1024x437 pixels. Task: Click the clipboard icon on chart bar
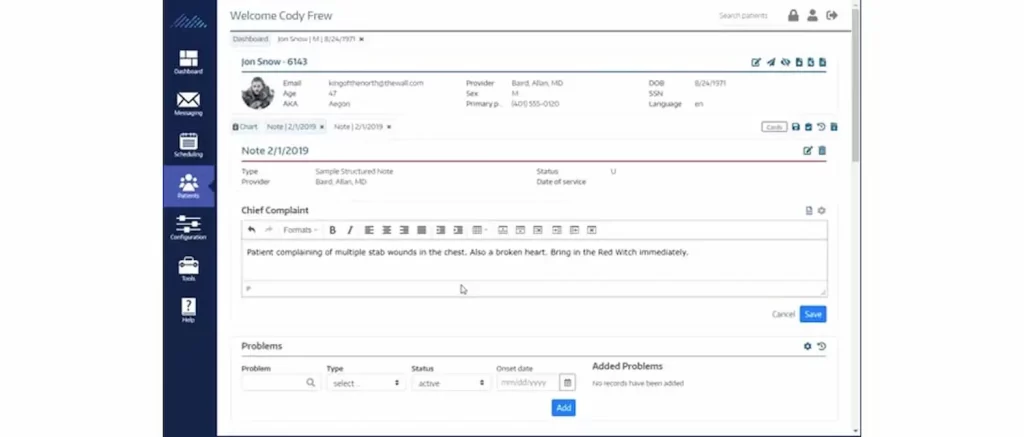coord(808,127)
